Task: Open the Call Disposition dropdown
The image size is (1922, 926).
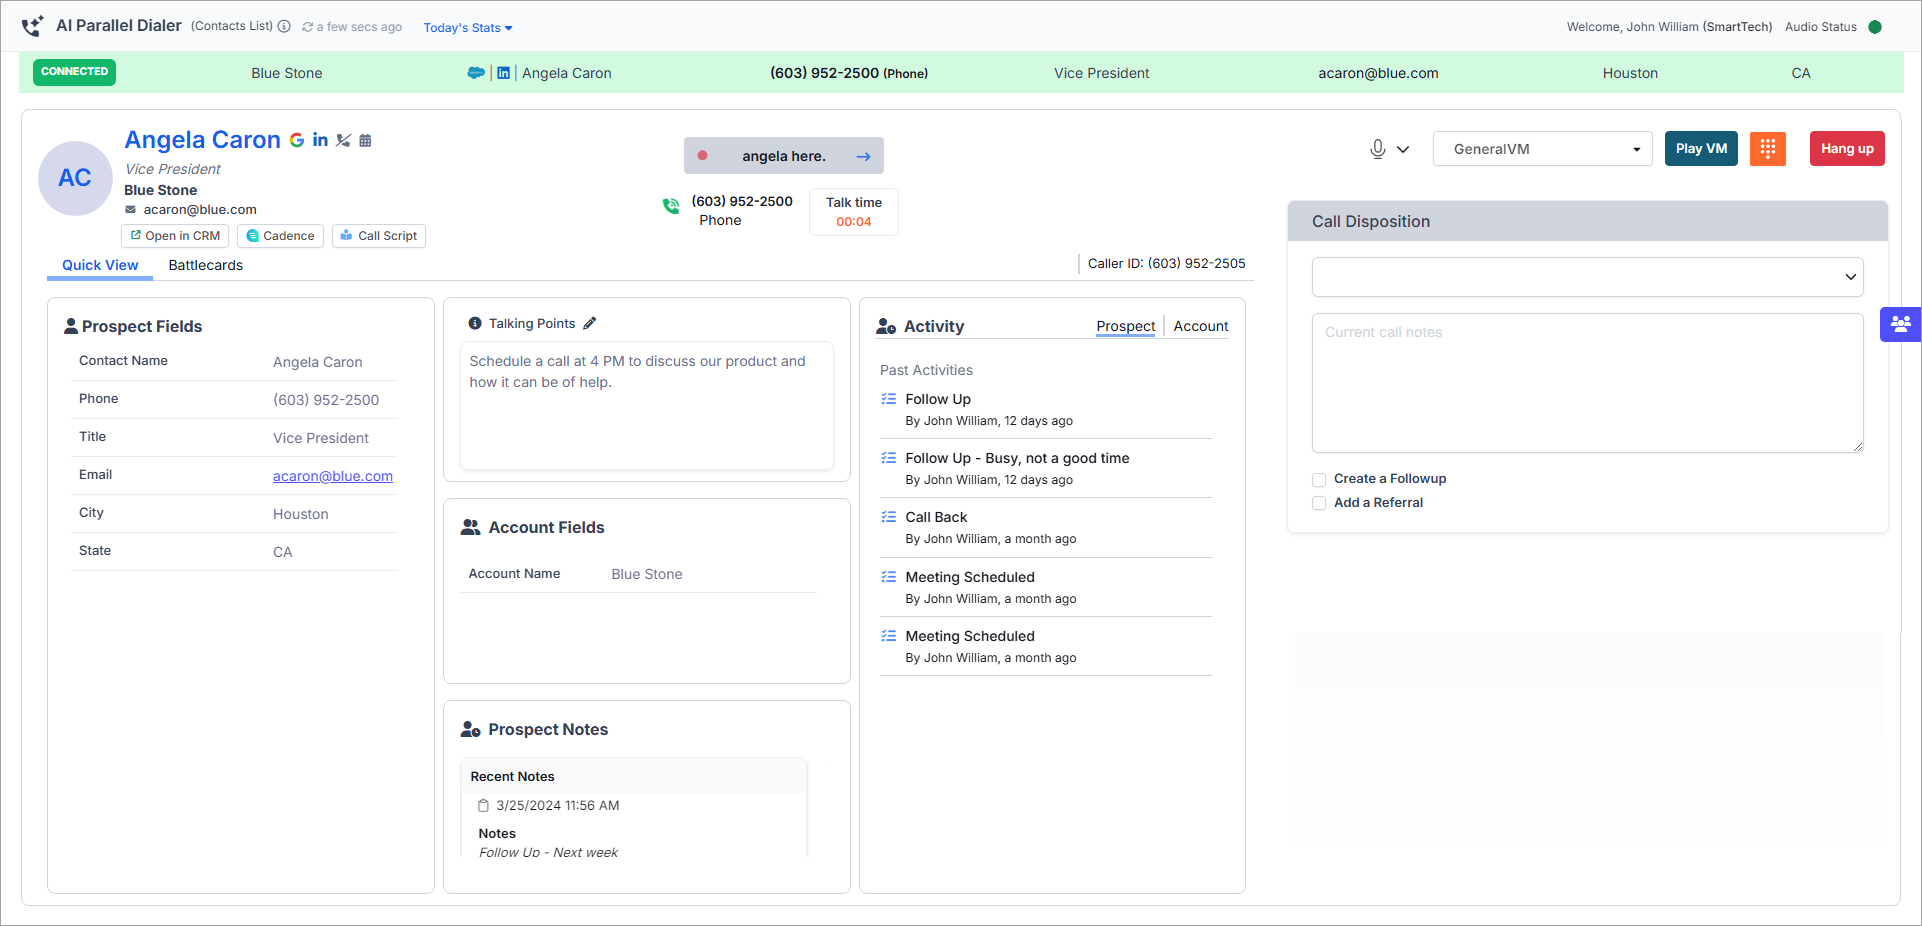Action: 1587,277
